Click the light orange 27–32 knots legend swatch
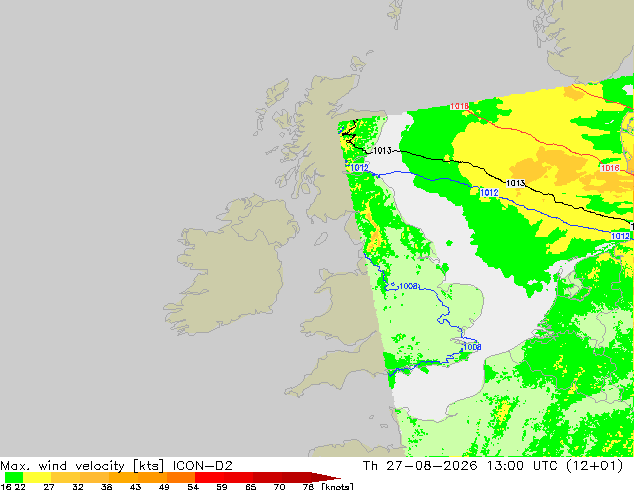Image resolution: width=634 pixels, height=490 pixels. [66, 477]
